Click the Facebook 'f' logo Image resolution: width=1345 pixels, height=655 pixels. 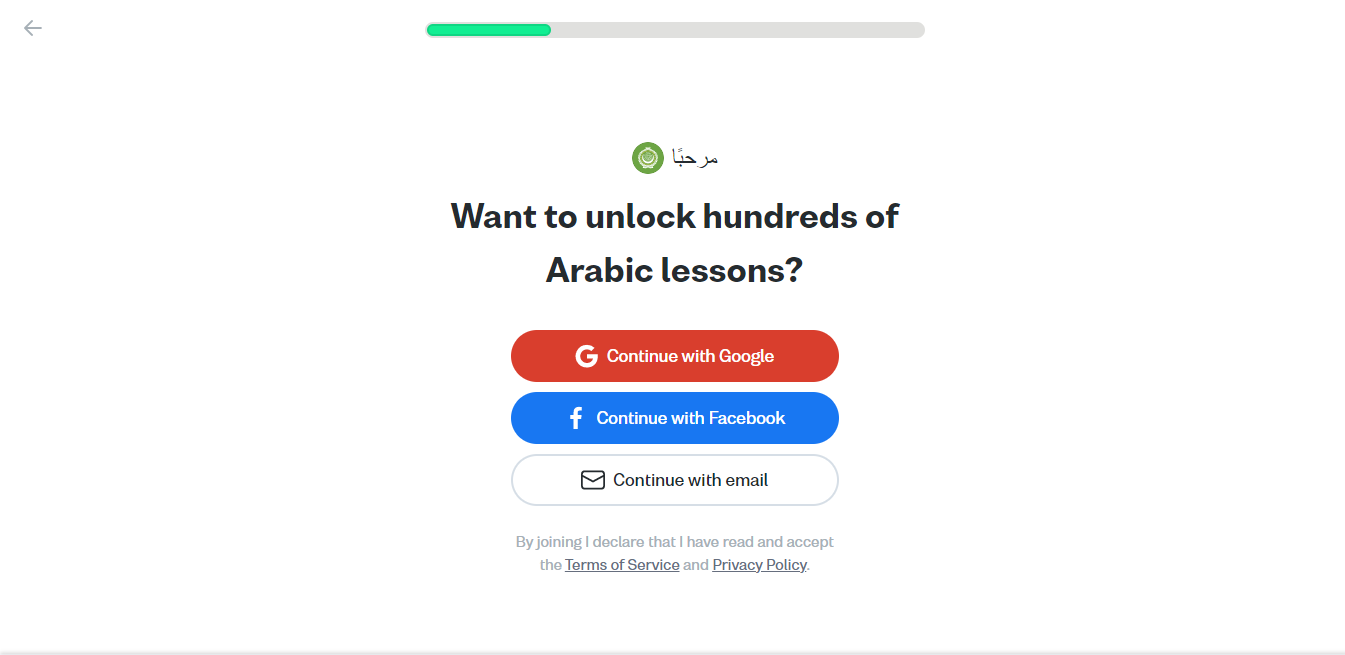(575, 418)
